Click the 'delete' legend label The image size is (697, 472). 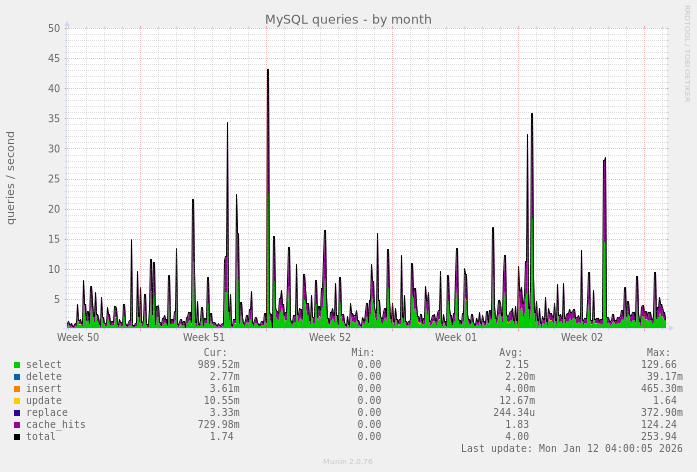(x=44, y=376)
